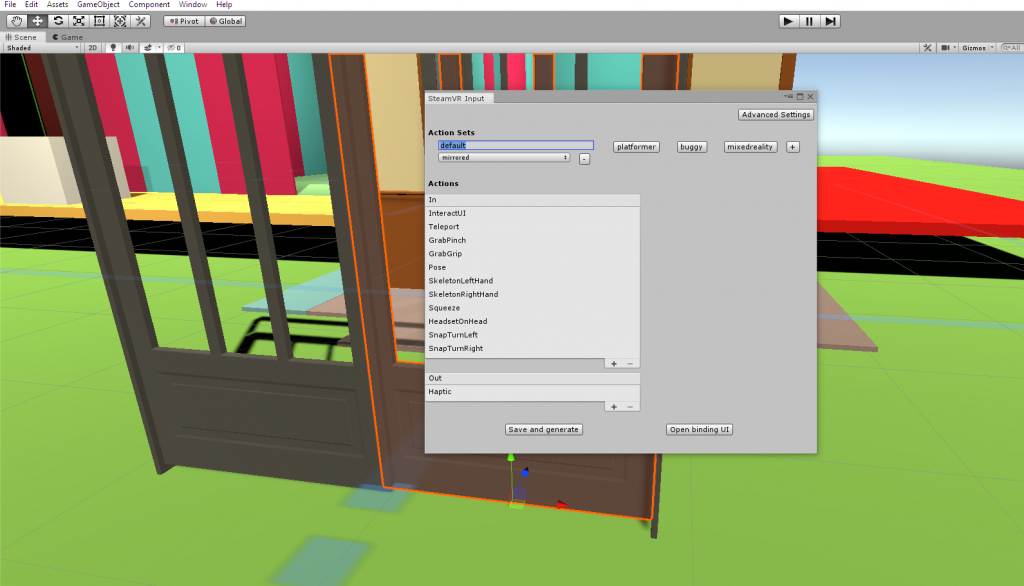Select the Scale tool

[78, 21]
